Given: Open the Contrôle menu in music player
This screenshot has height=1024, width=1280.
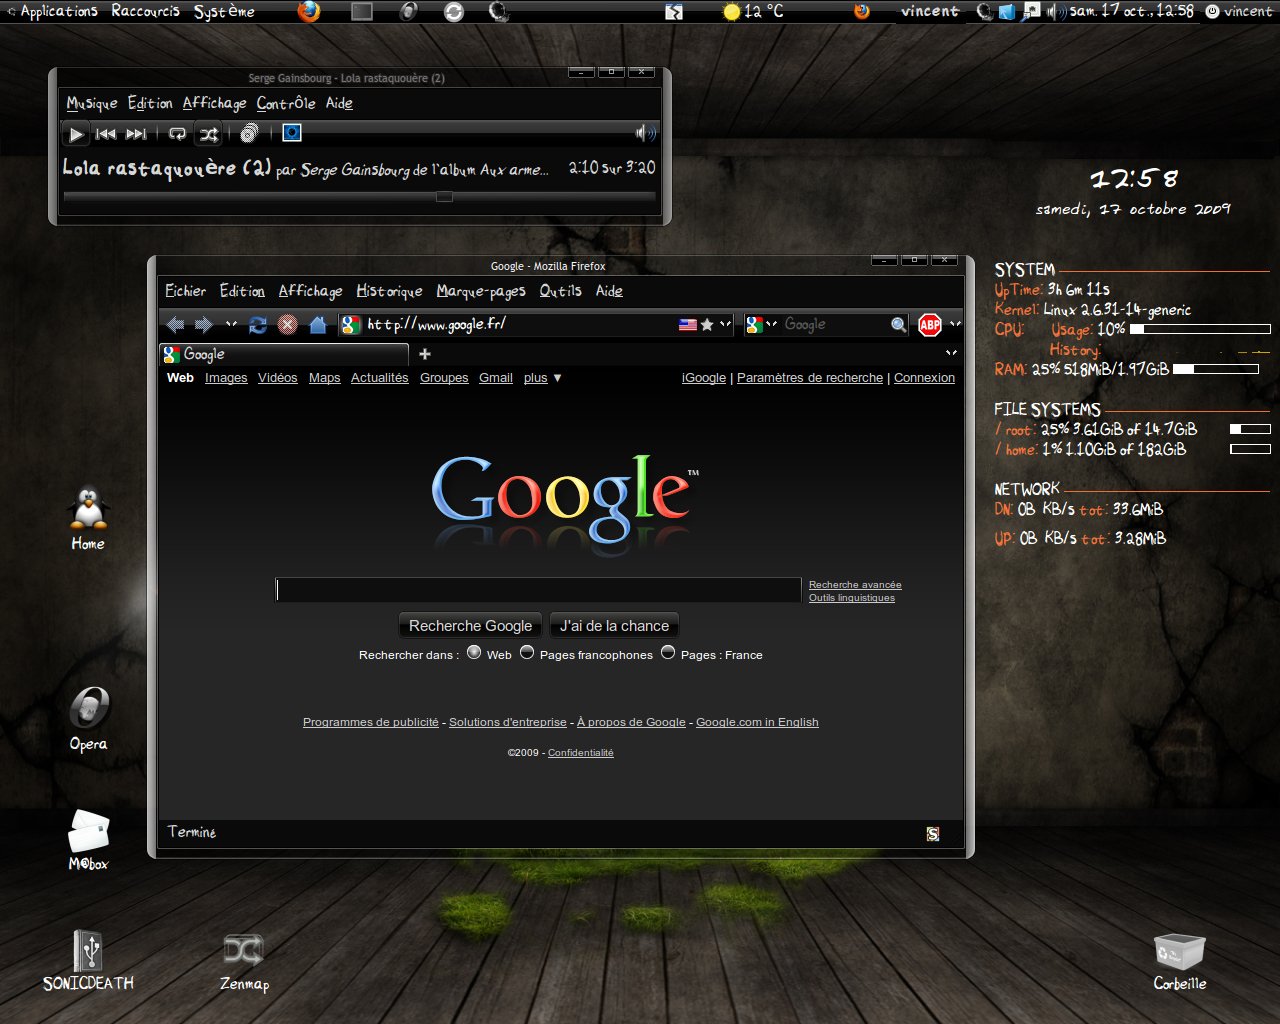Looking at the screenshot, I should (x=286, y=103).
